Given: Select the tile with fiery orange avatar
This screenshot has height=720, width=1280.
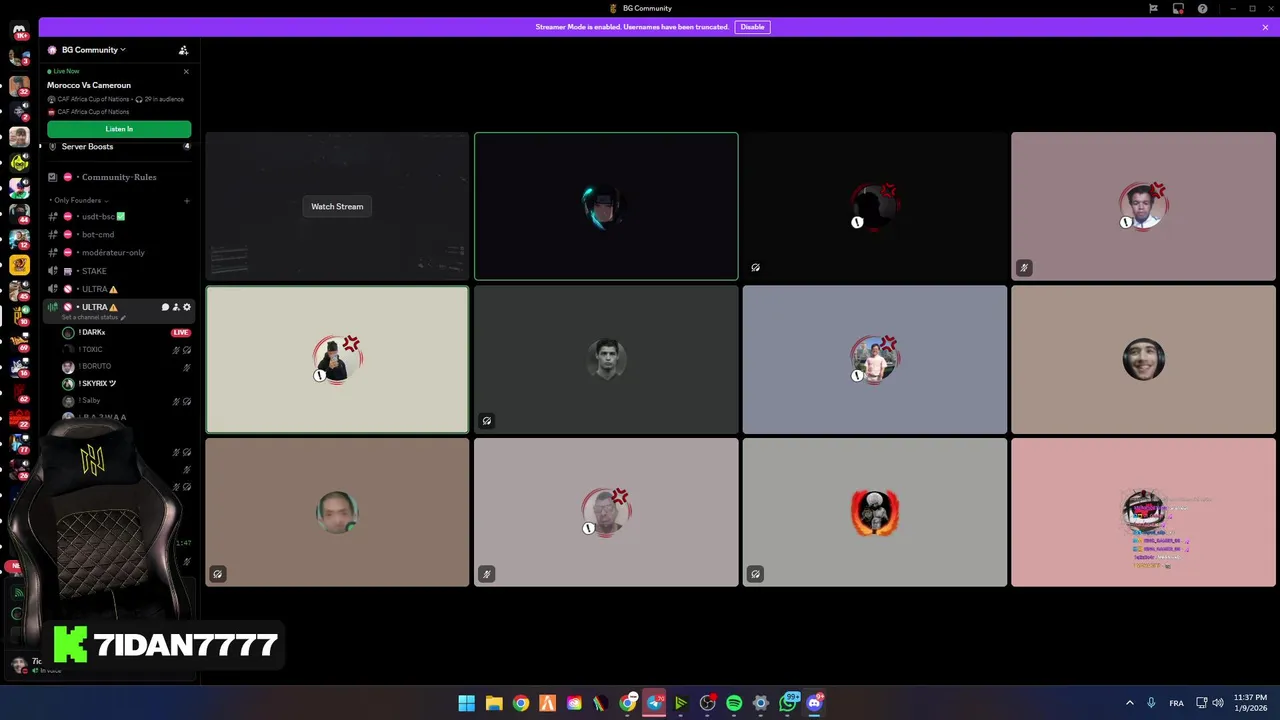Looking at the screenshot, I should click(875, 512).
